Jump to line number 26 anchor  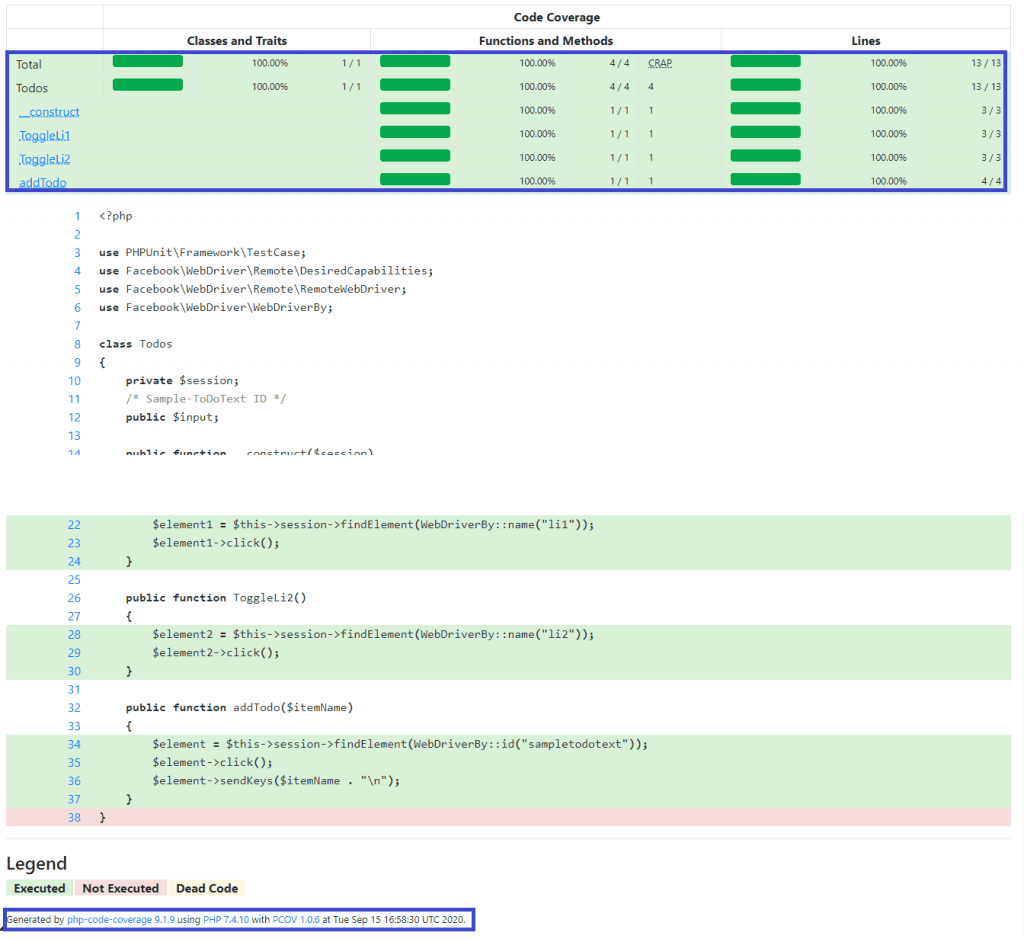click(x=75, y=598)
